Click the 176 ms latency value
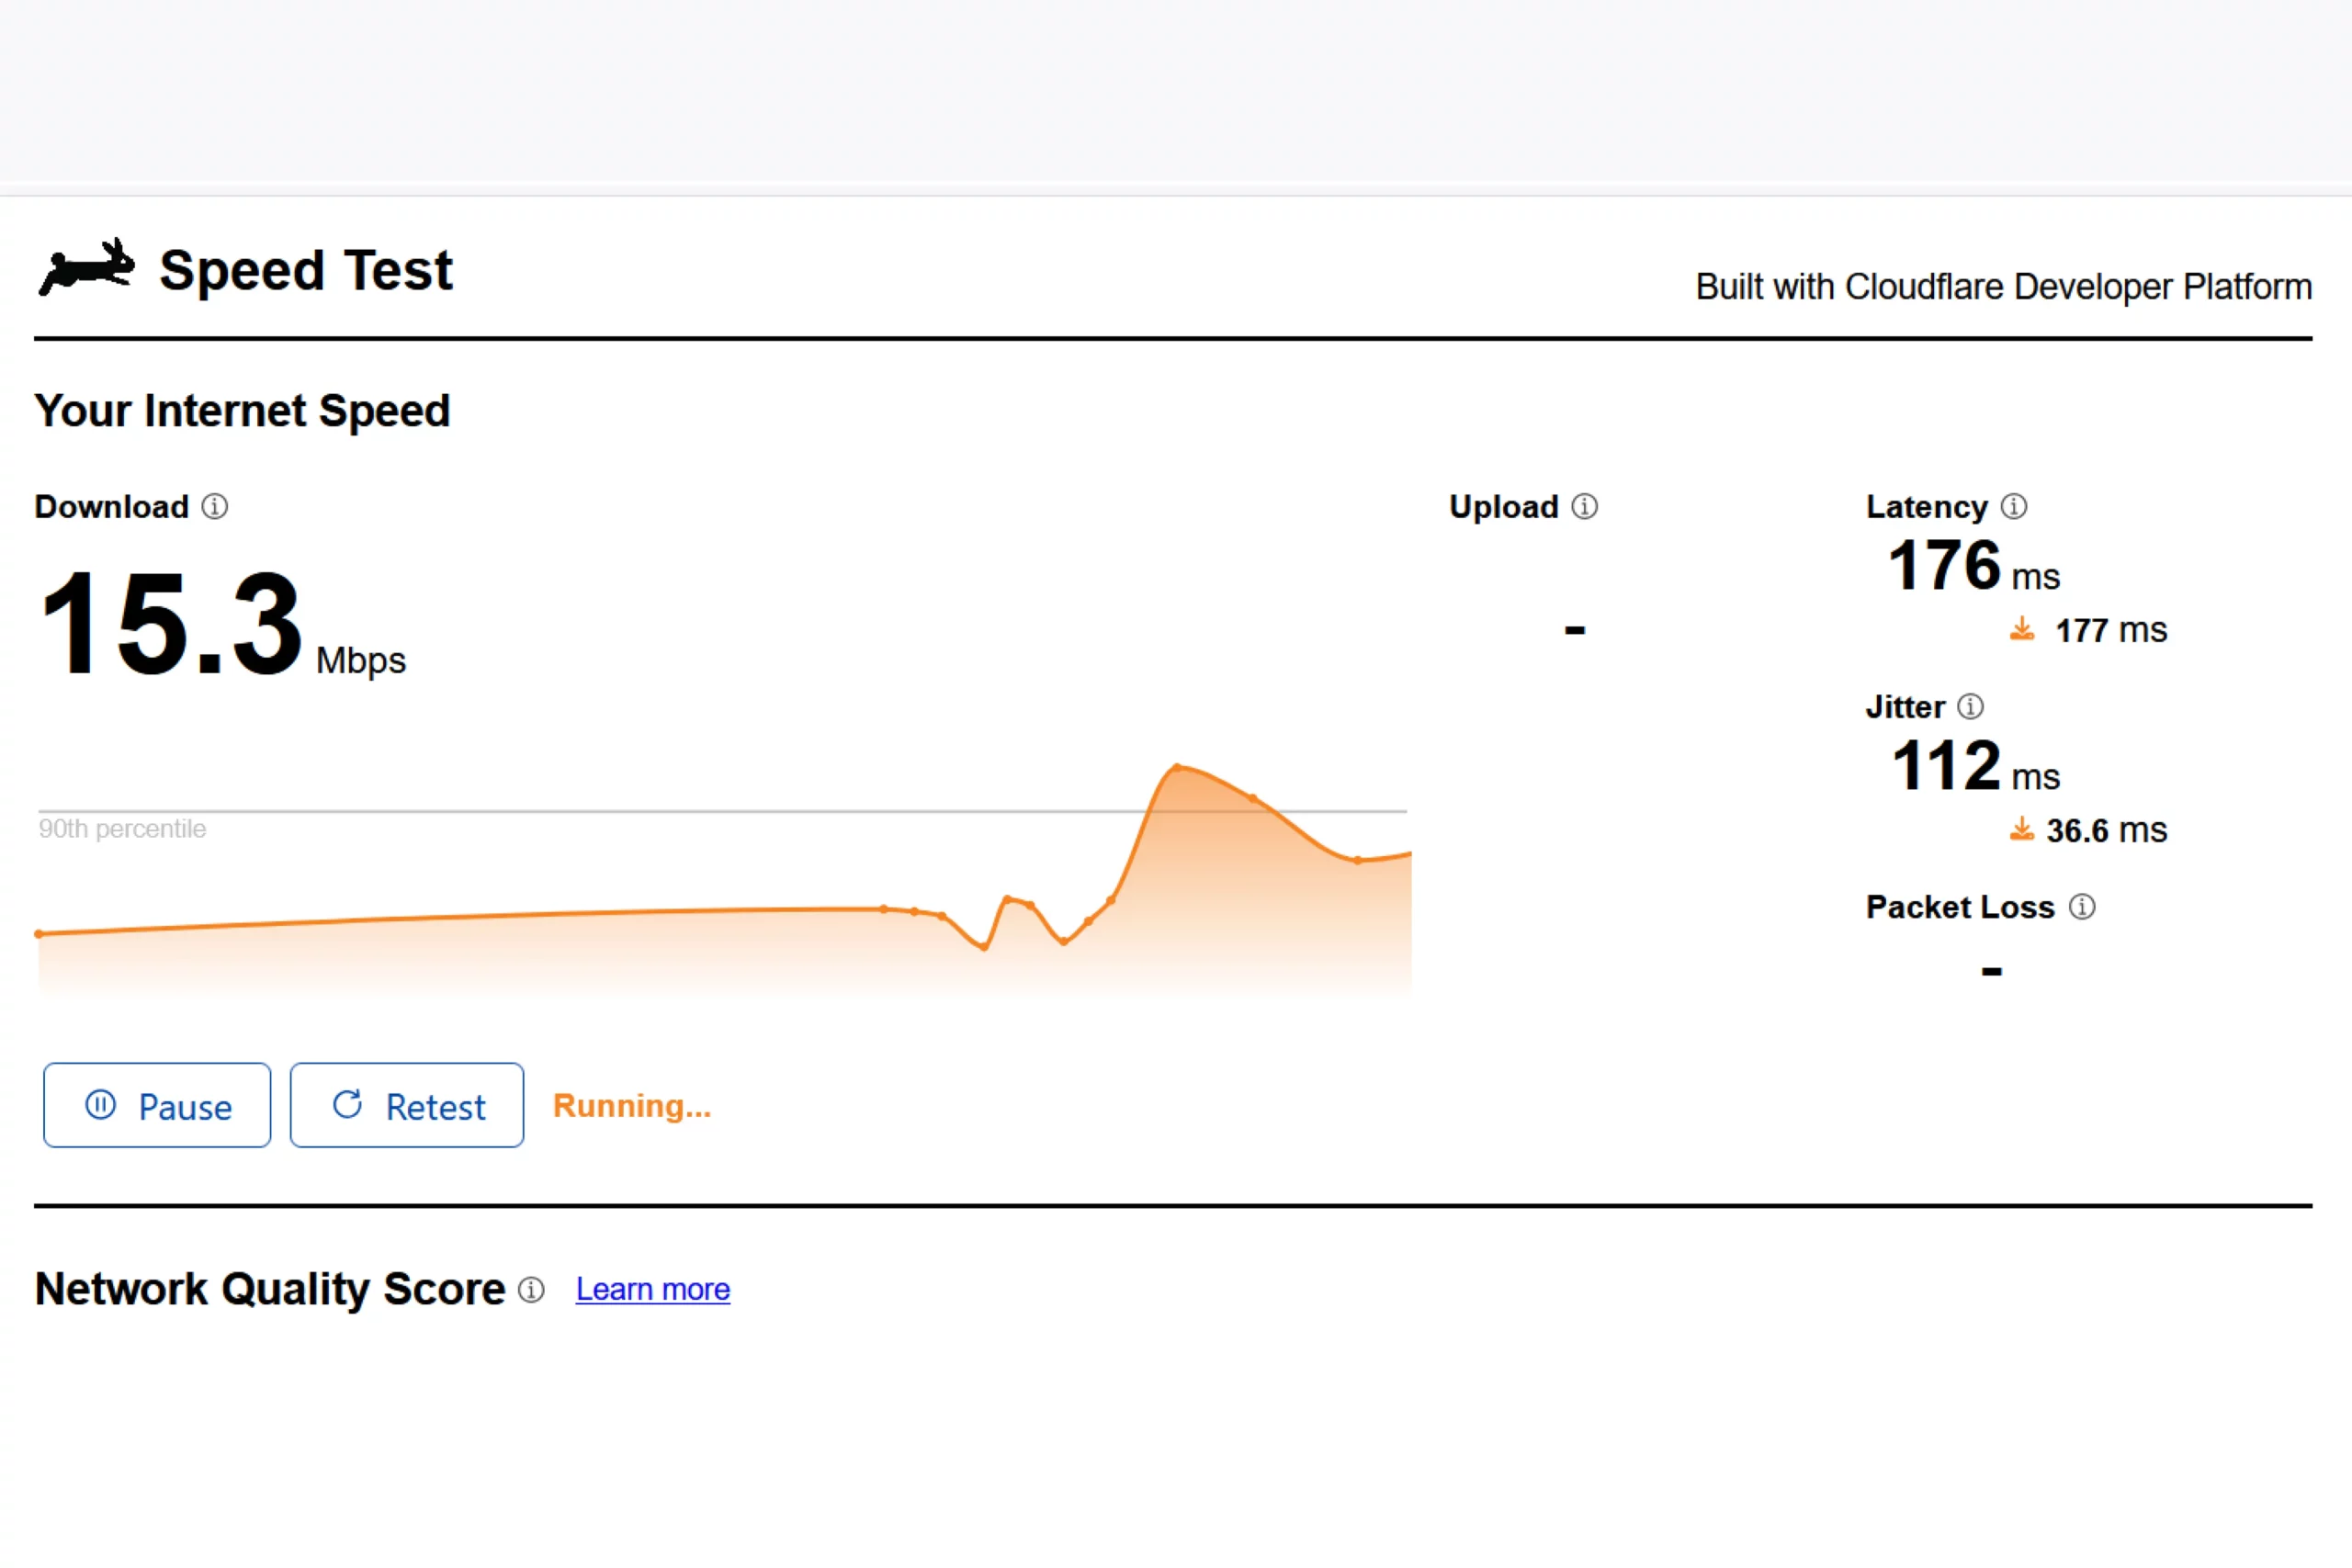The height and width of the screenshot is (1568, 2352). pos(1945,567)
